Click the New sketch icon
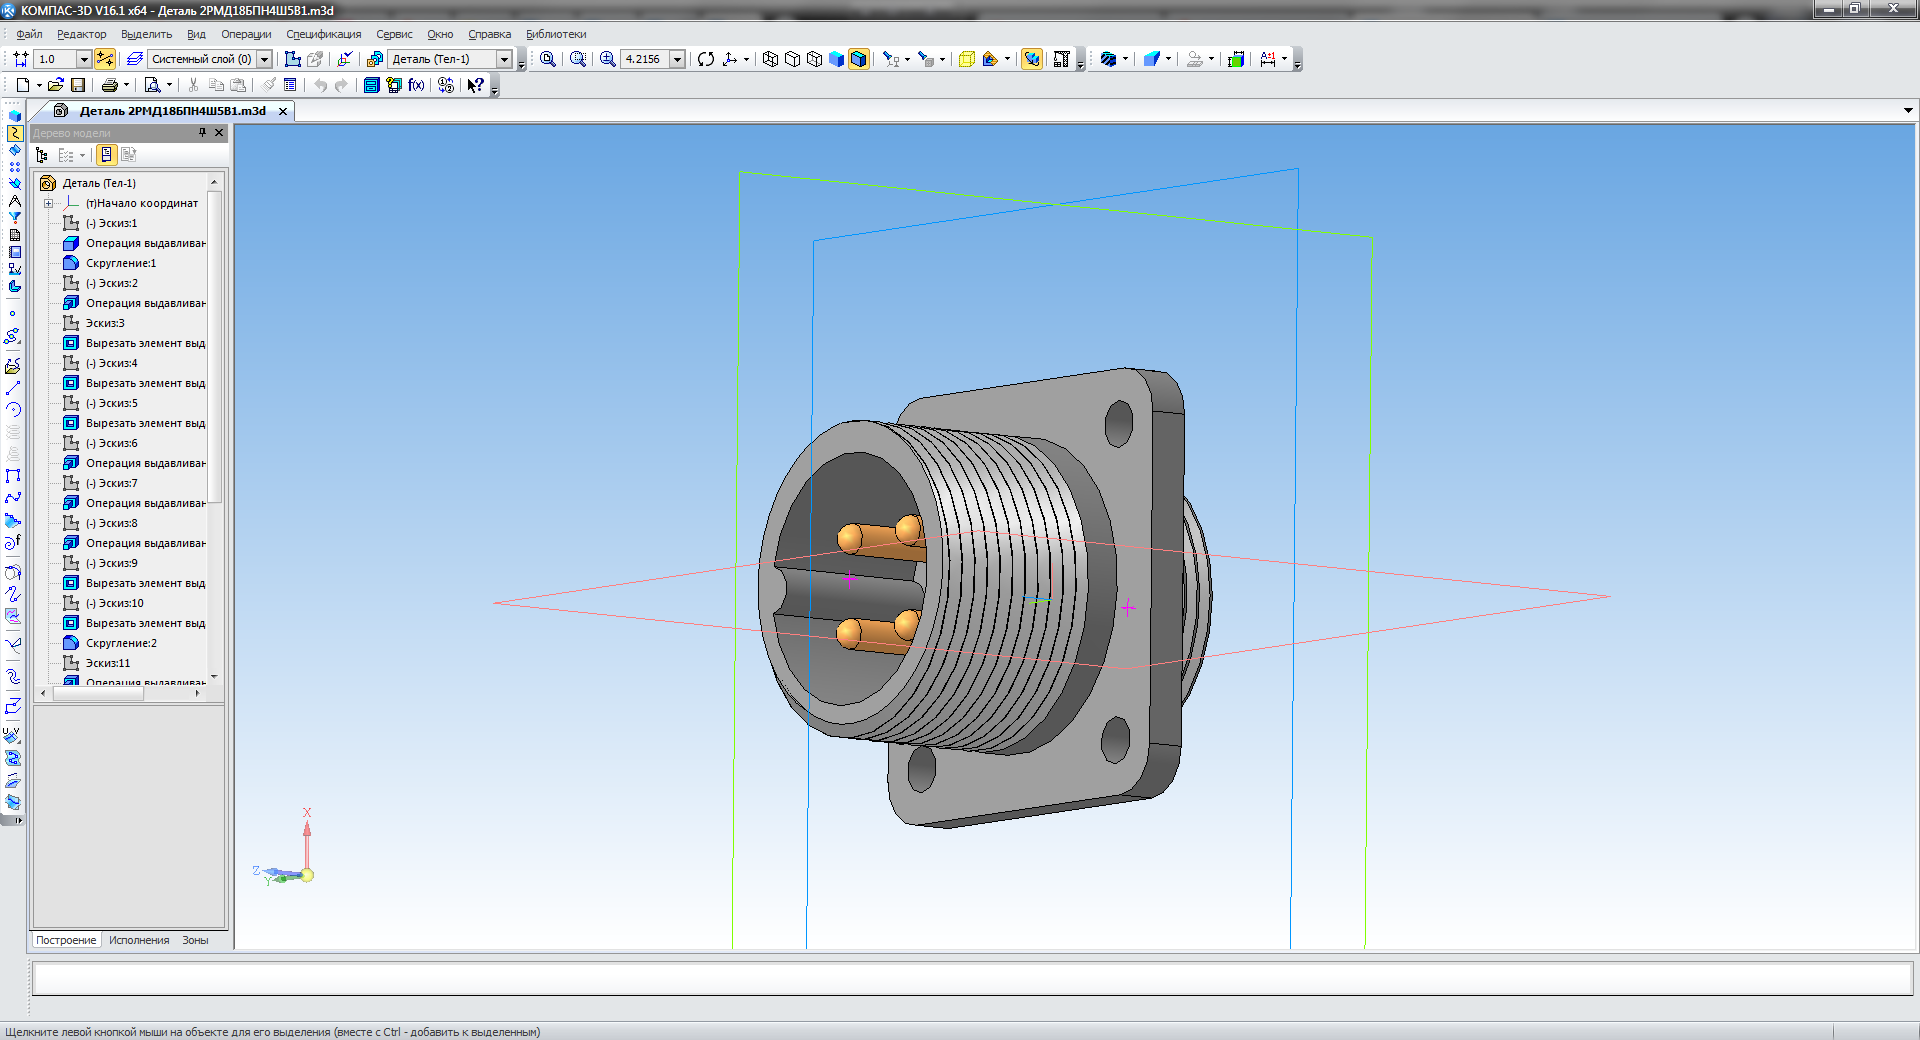 pyautogui.click(x=293, y=59)
